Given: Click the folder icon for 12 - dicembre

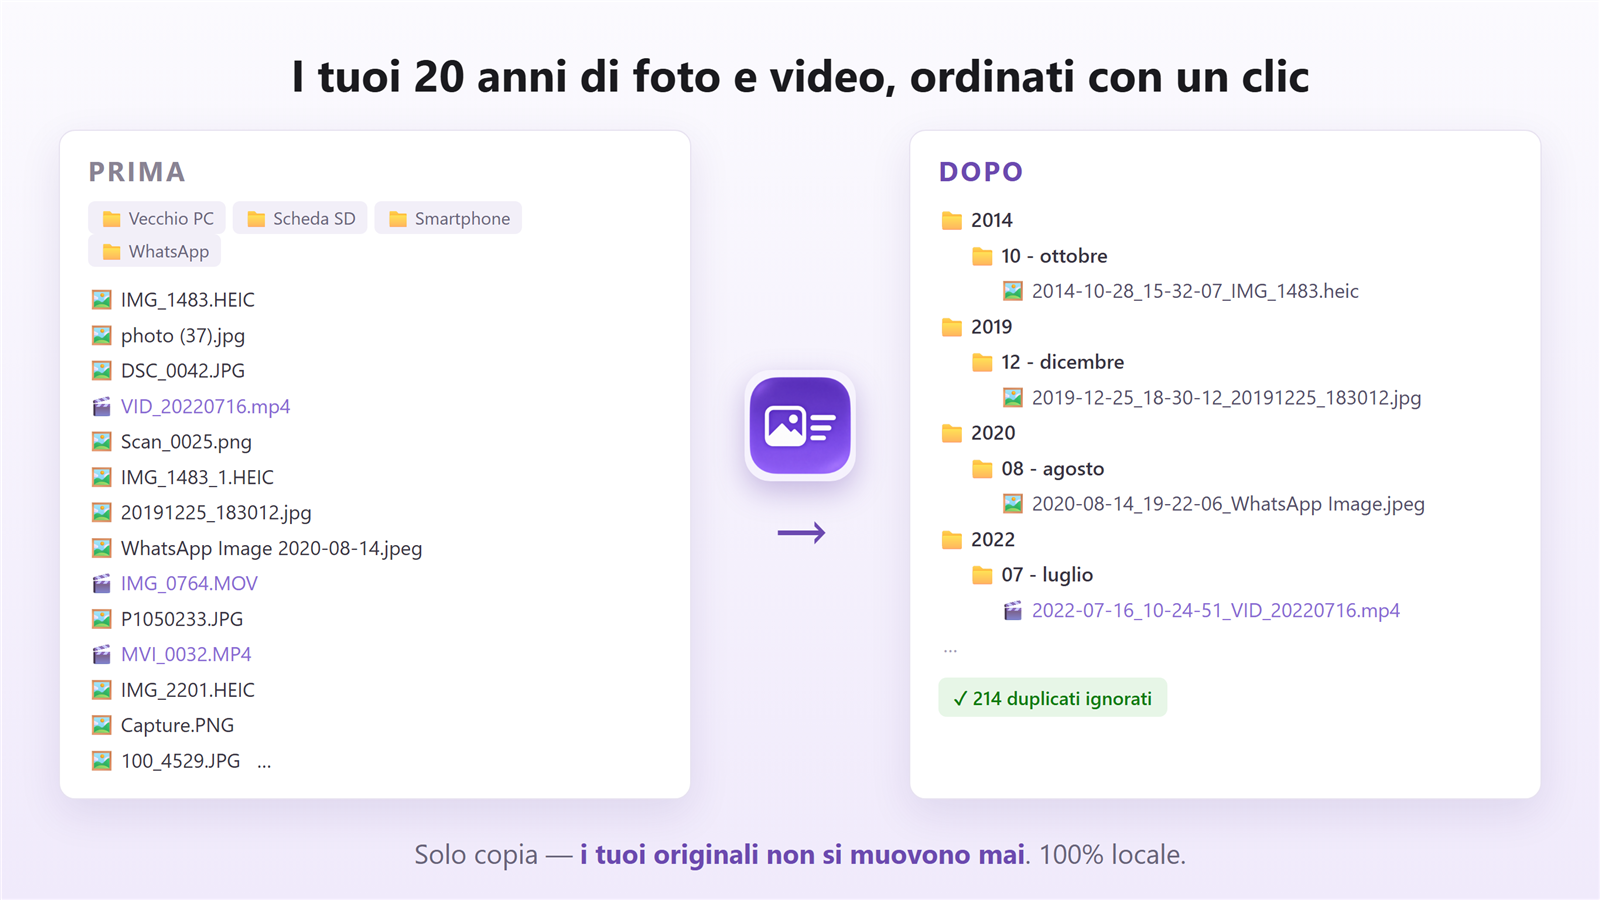Looking at the screenshot, I should point(983,362).
